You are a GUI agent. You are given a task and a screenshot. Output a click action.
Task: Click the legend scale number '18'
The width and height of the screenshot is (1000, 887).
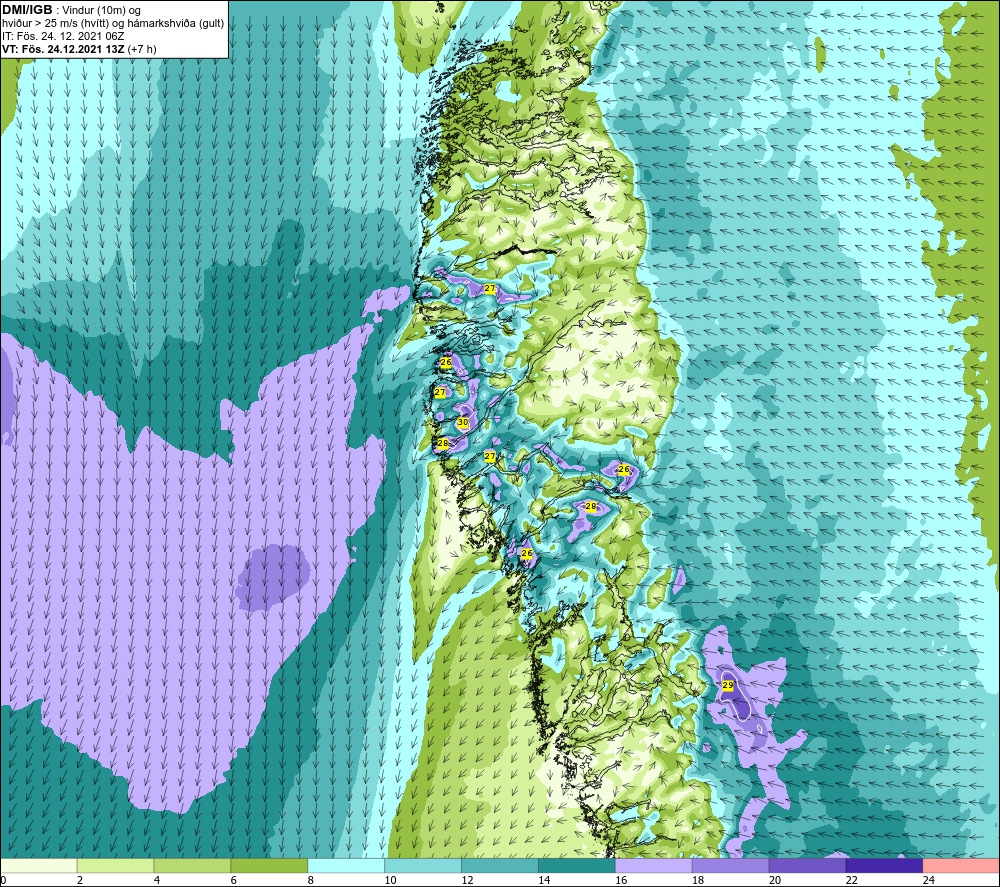(x=698, y=880)
